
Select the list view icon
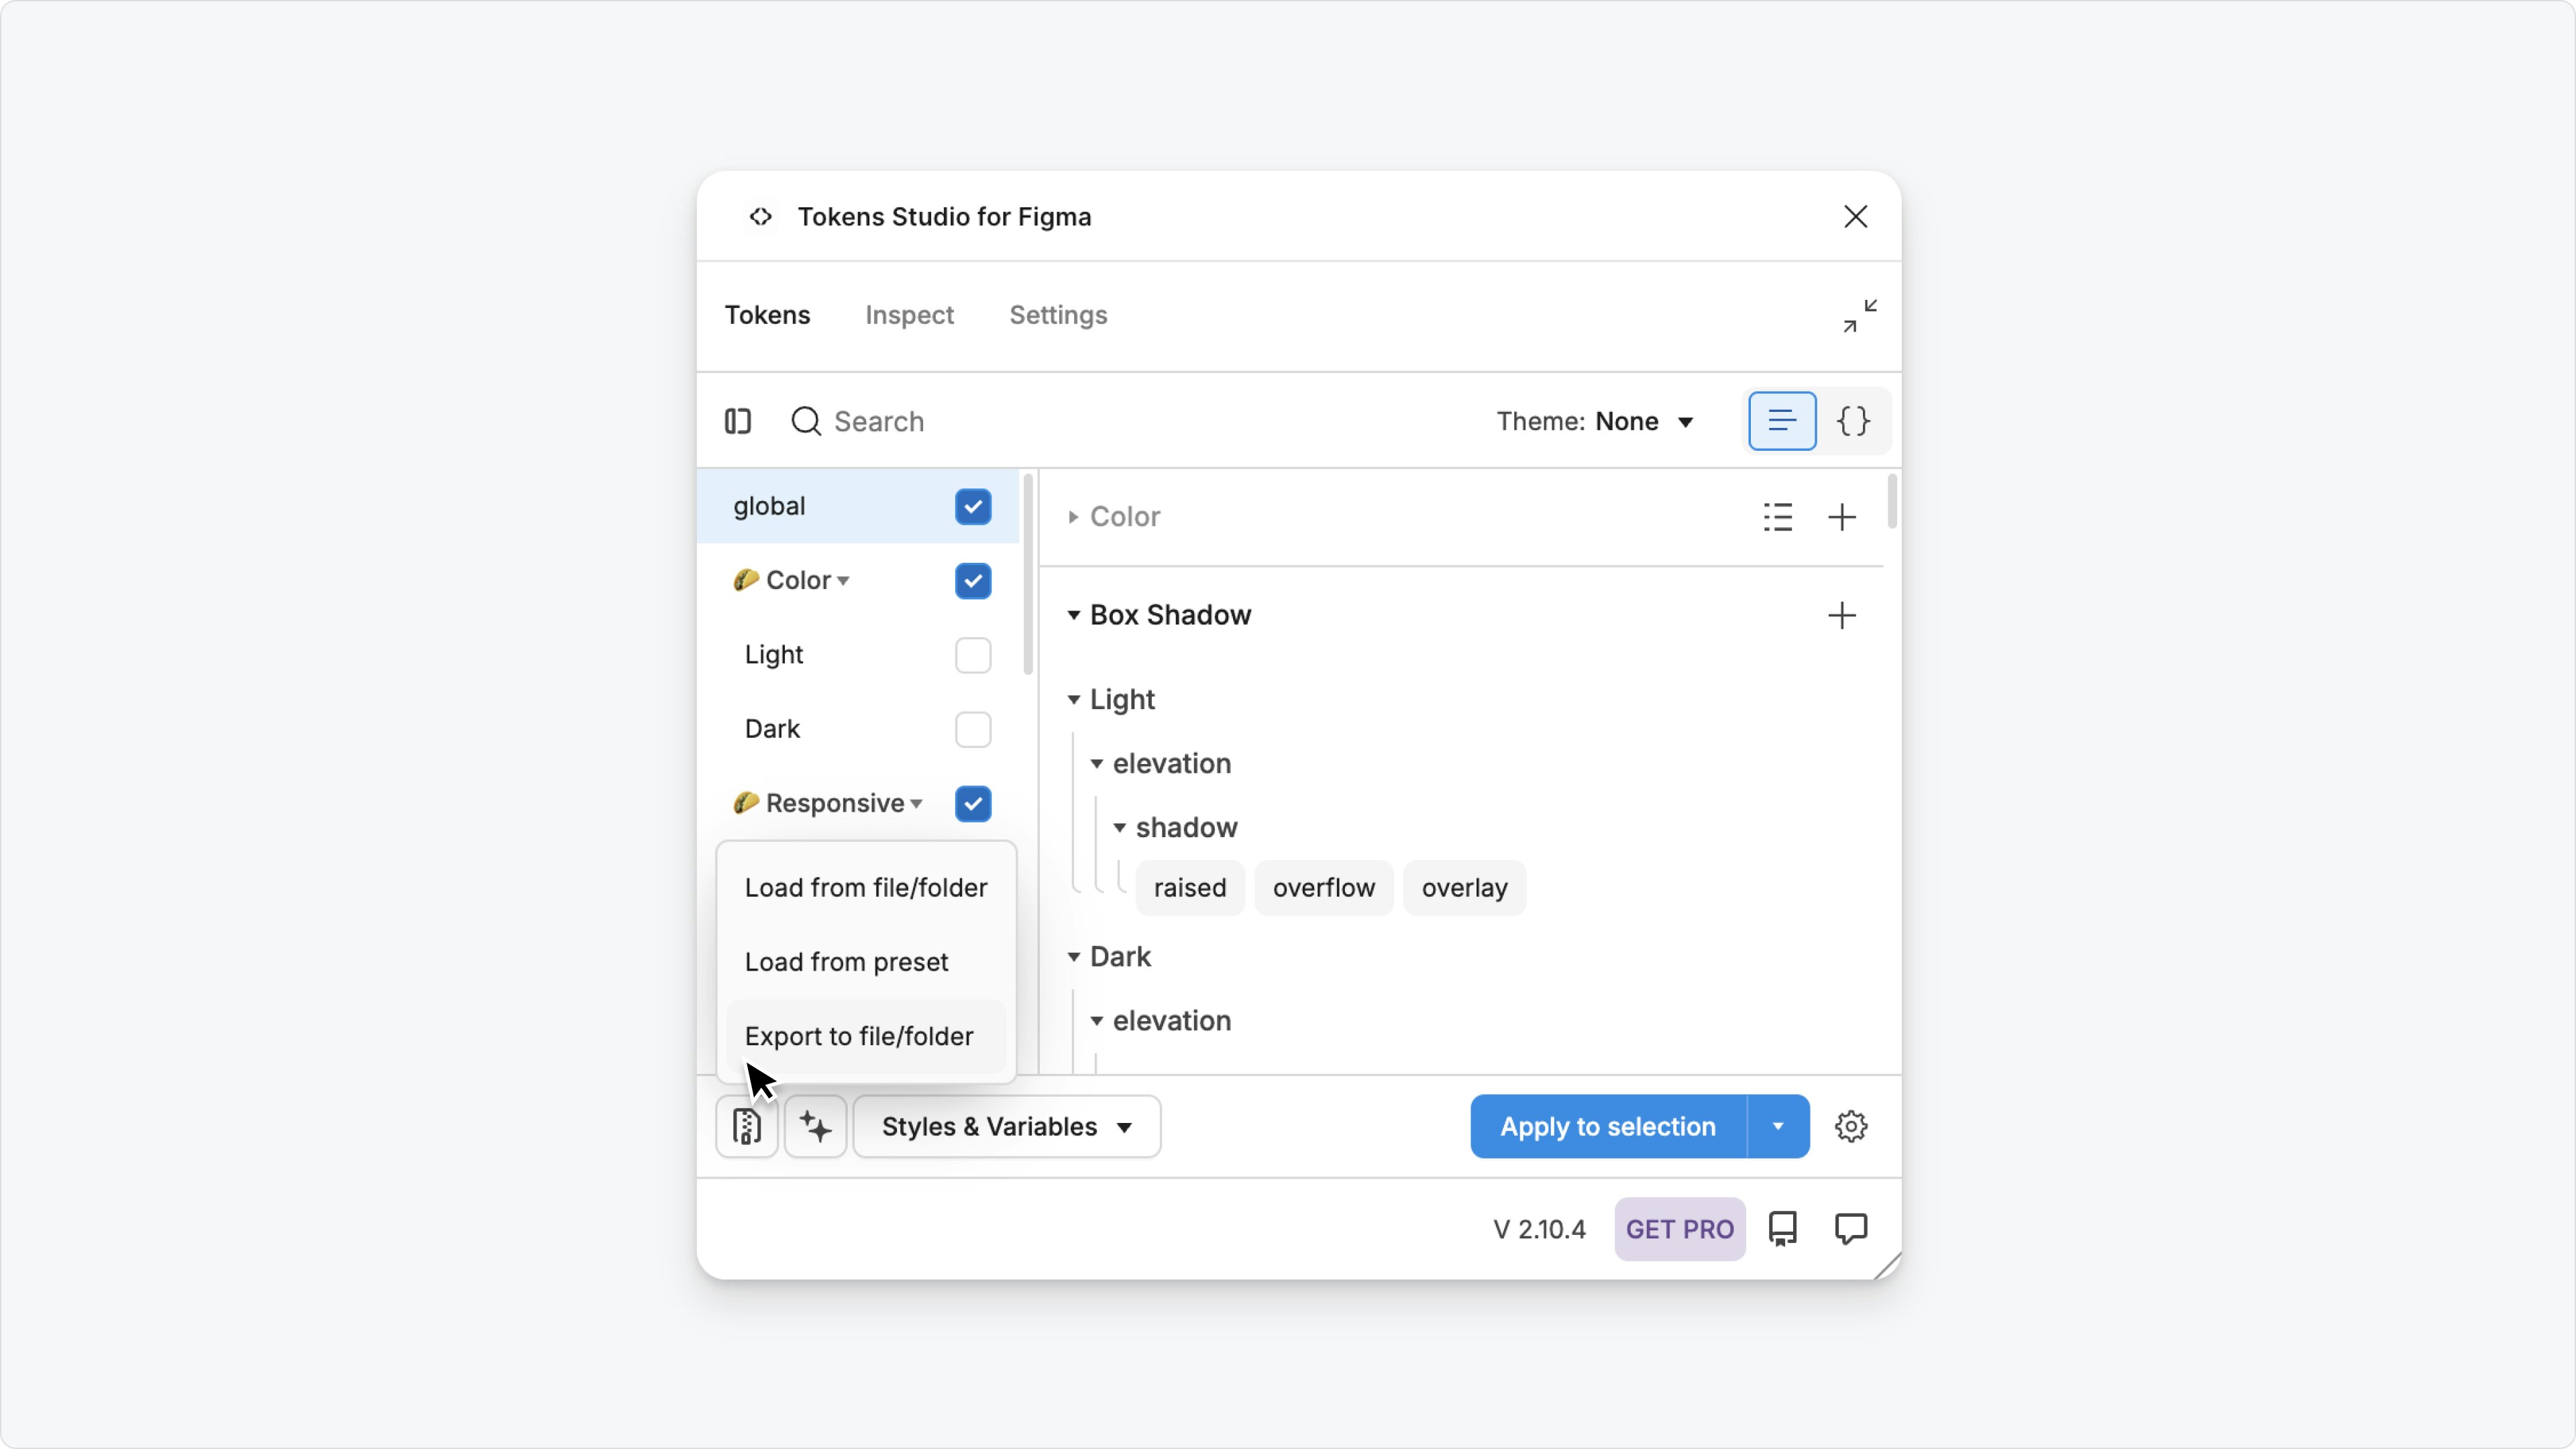1781,421
